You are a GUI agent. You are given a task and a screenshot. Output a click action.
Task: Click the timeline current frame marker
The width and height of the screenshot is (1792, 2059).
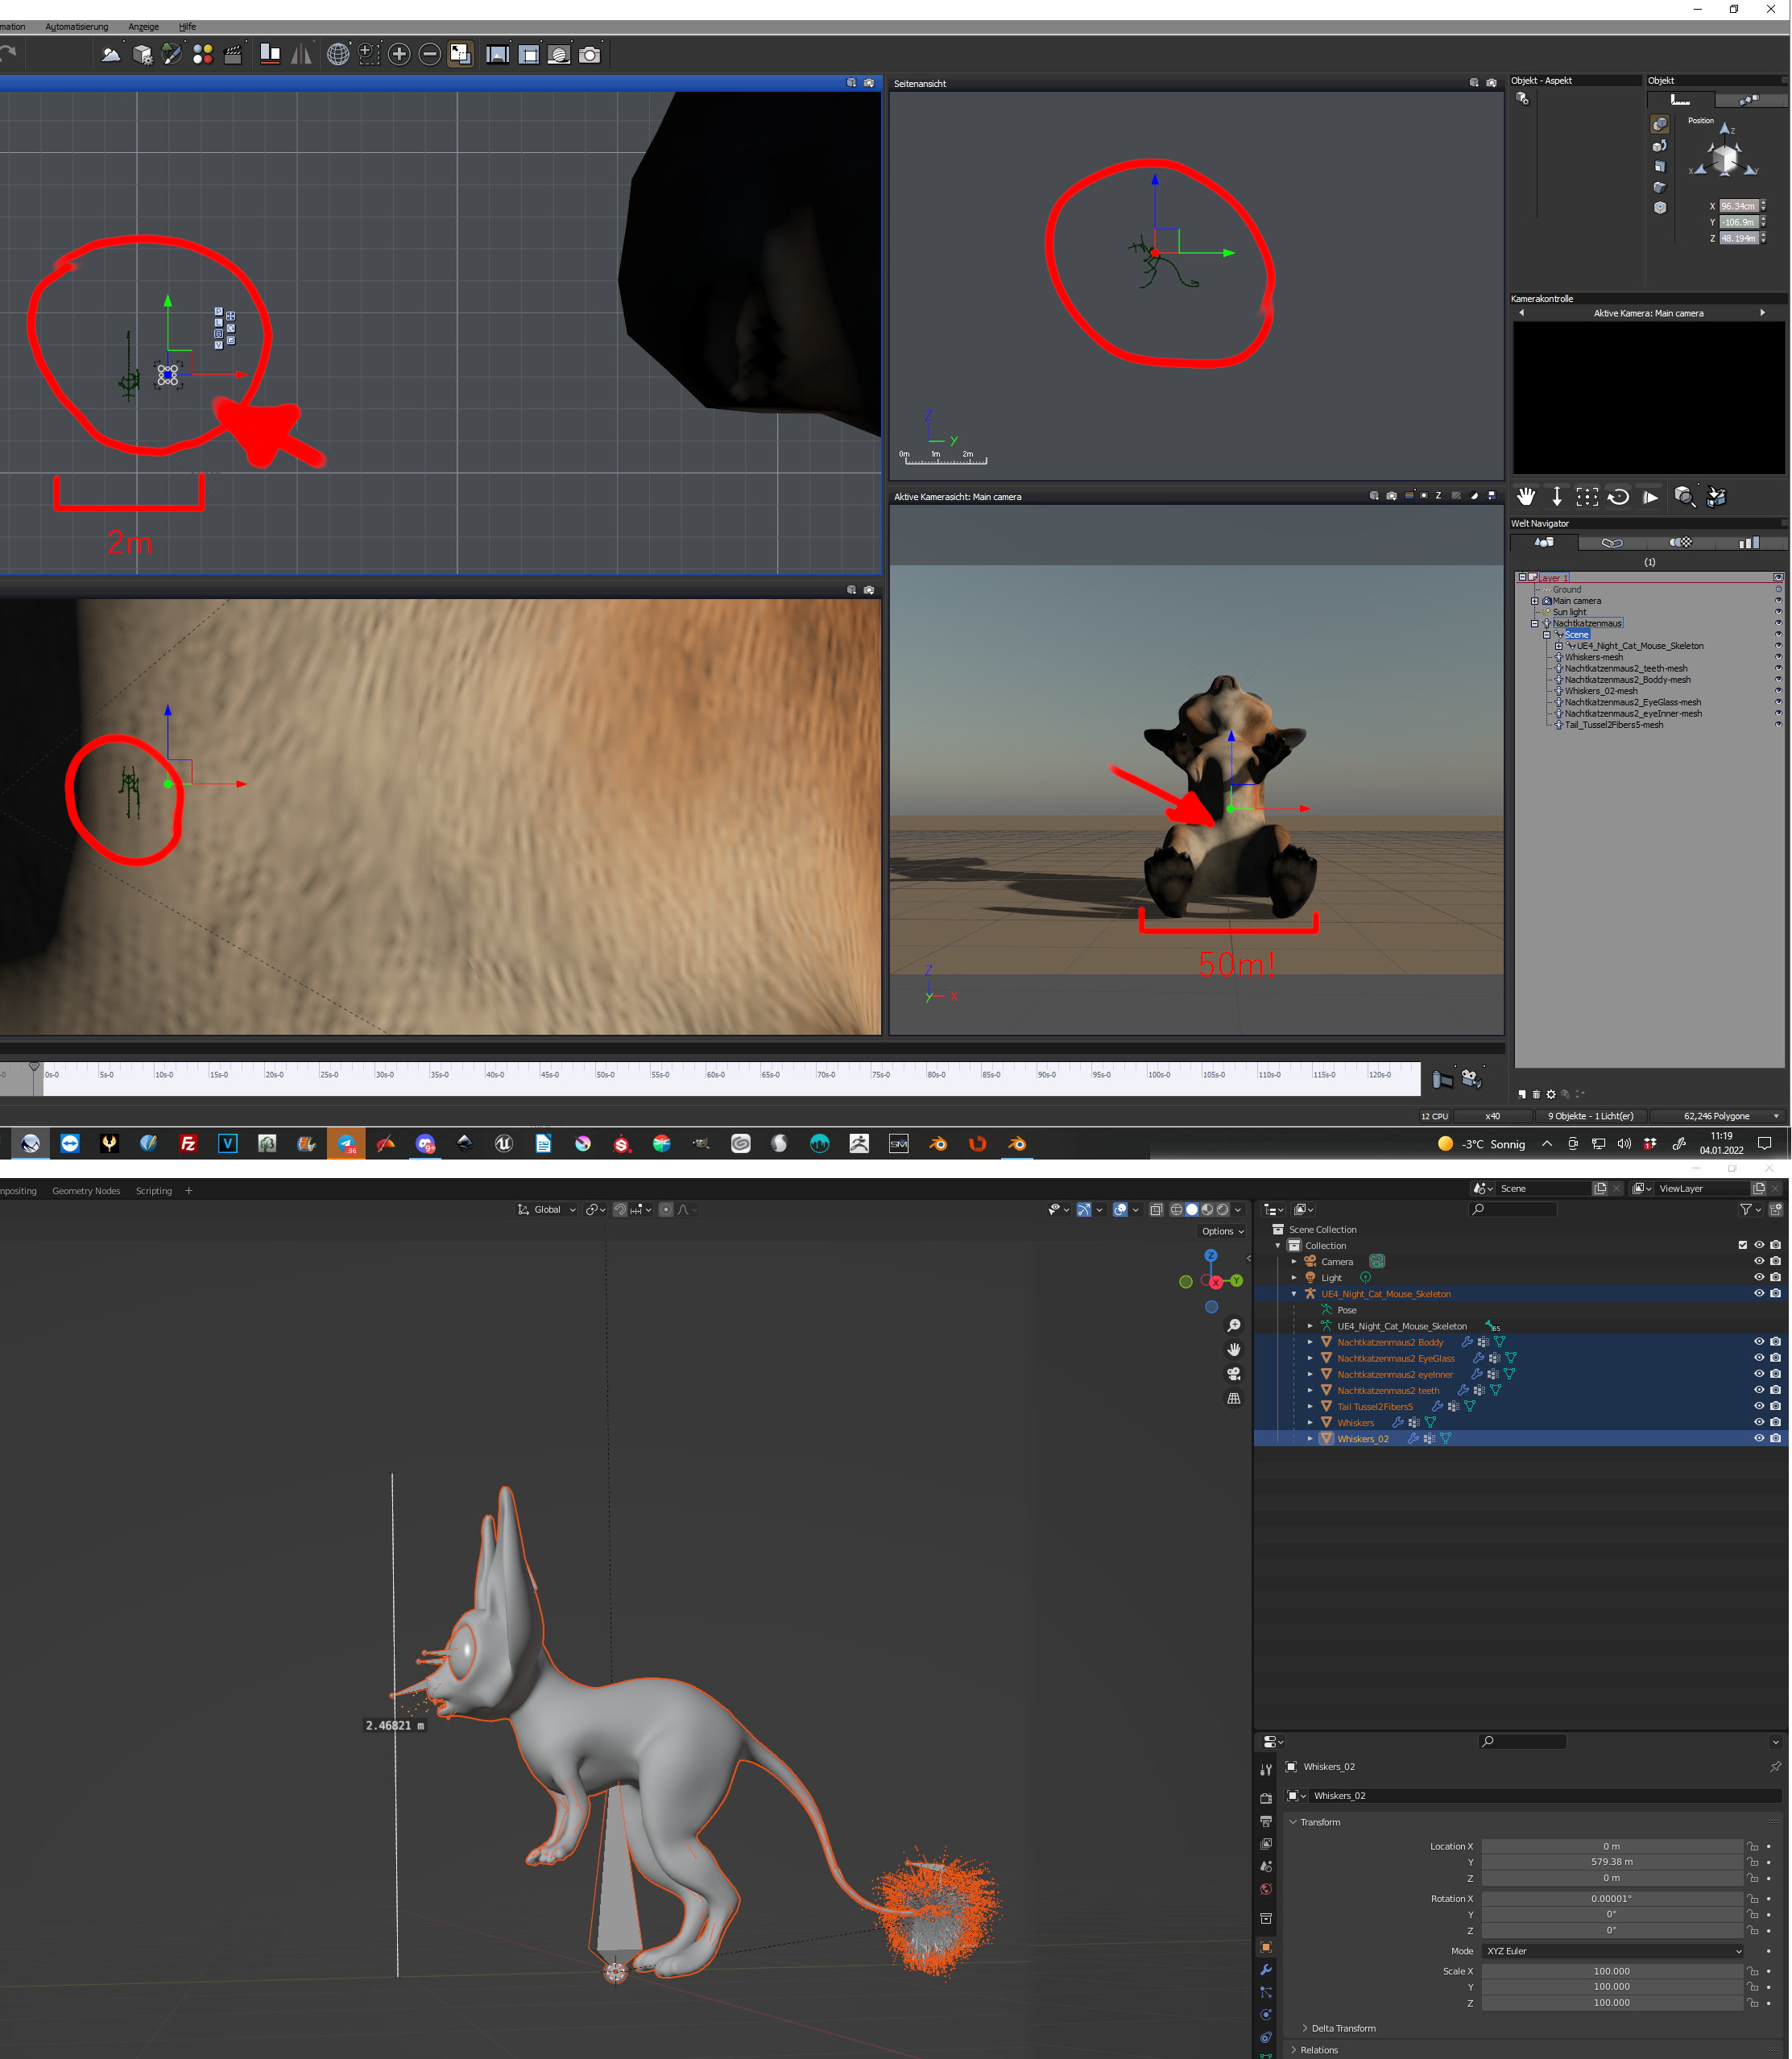click(34, 1067)
